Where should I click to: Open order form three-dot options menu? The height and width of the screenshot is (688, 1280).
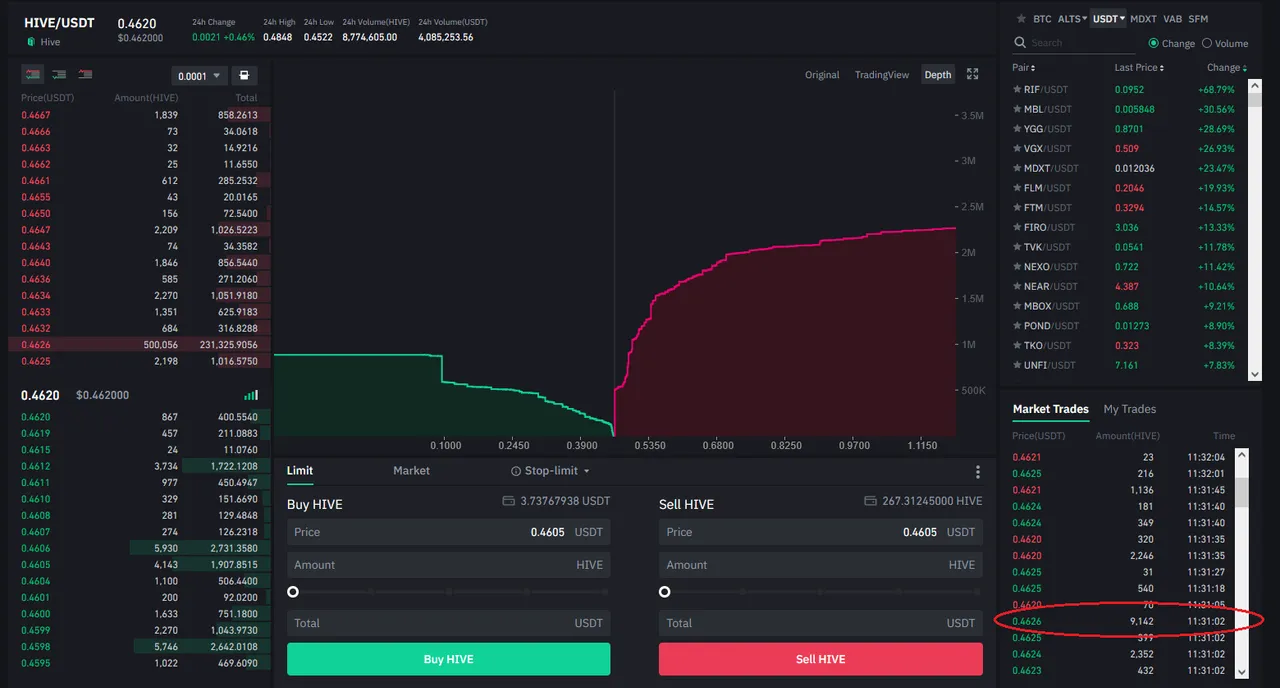click(978, 472)
